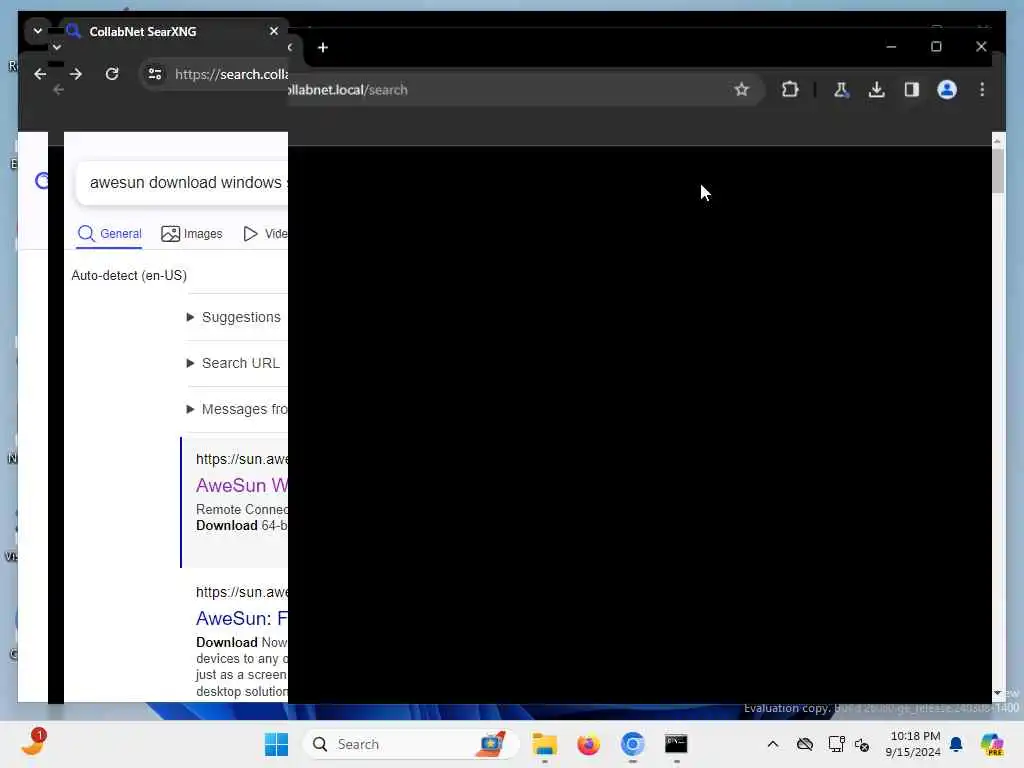Open the blue AweSun: F result link
The image size is (1024, 768).
pos(242,618)
